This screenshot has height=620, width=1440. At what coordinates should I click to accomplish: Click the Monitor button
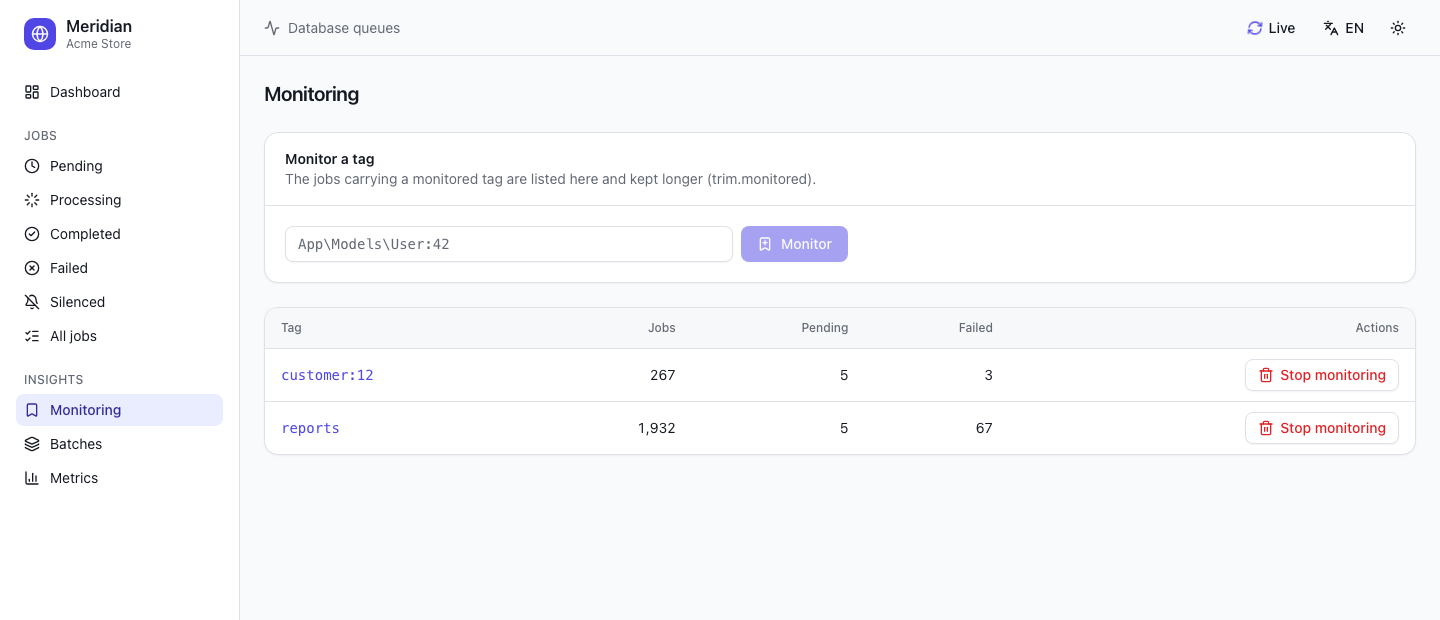(794, 244)
